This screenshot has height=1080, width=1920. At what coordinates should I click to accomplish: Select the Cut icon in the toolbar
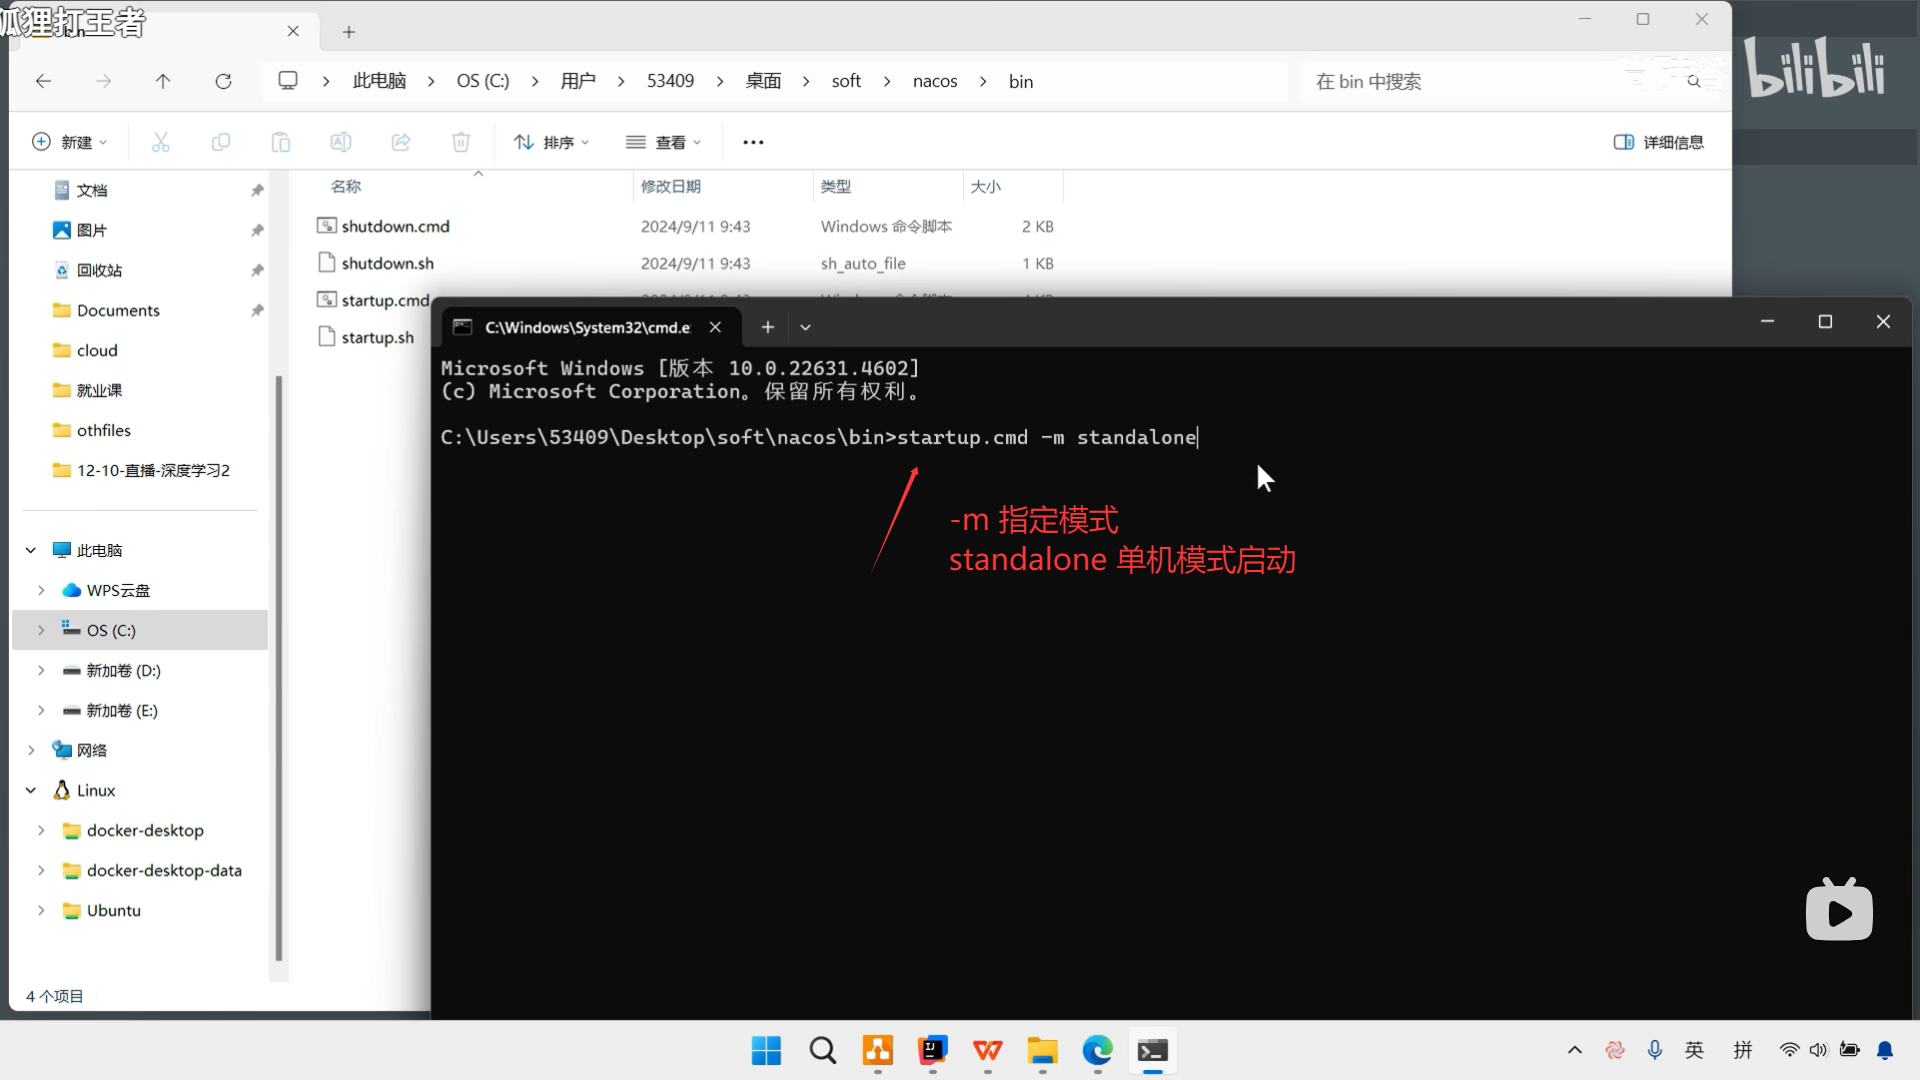[161, 141]
